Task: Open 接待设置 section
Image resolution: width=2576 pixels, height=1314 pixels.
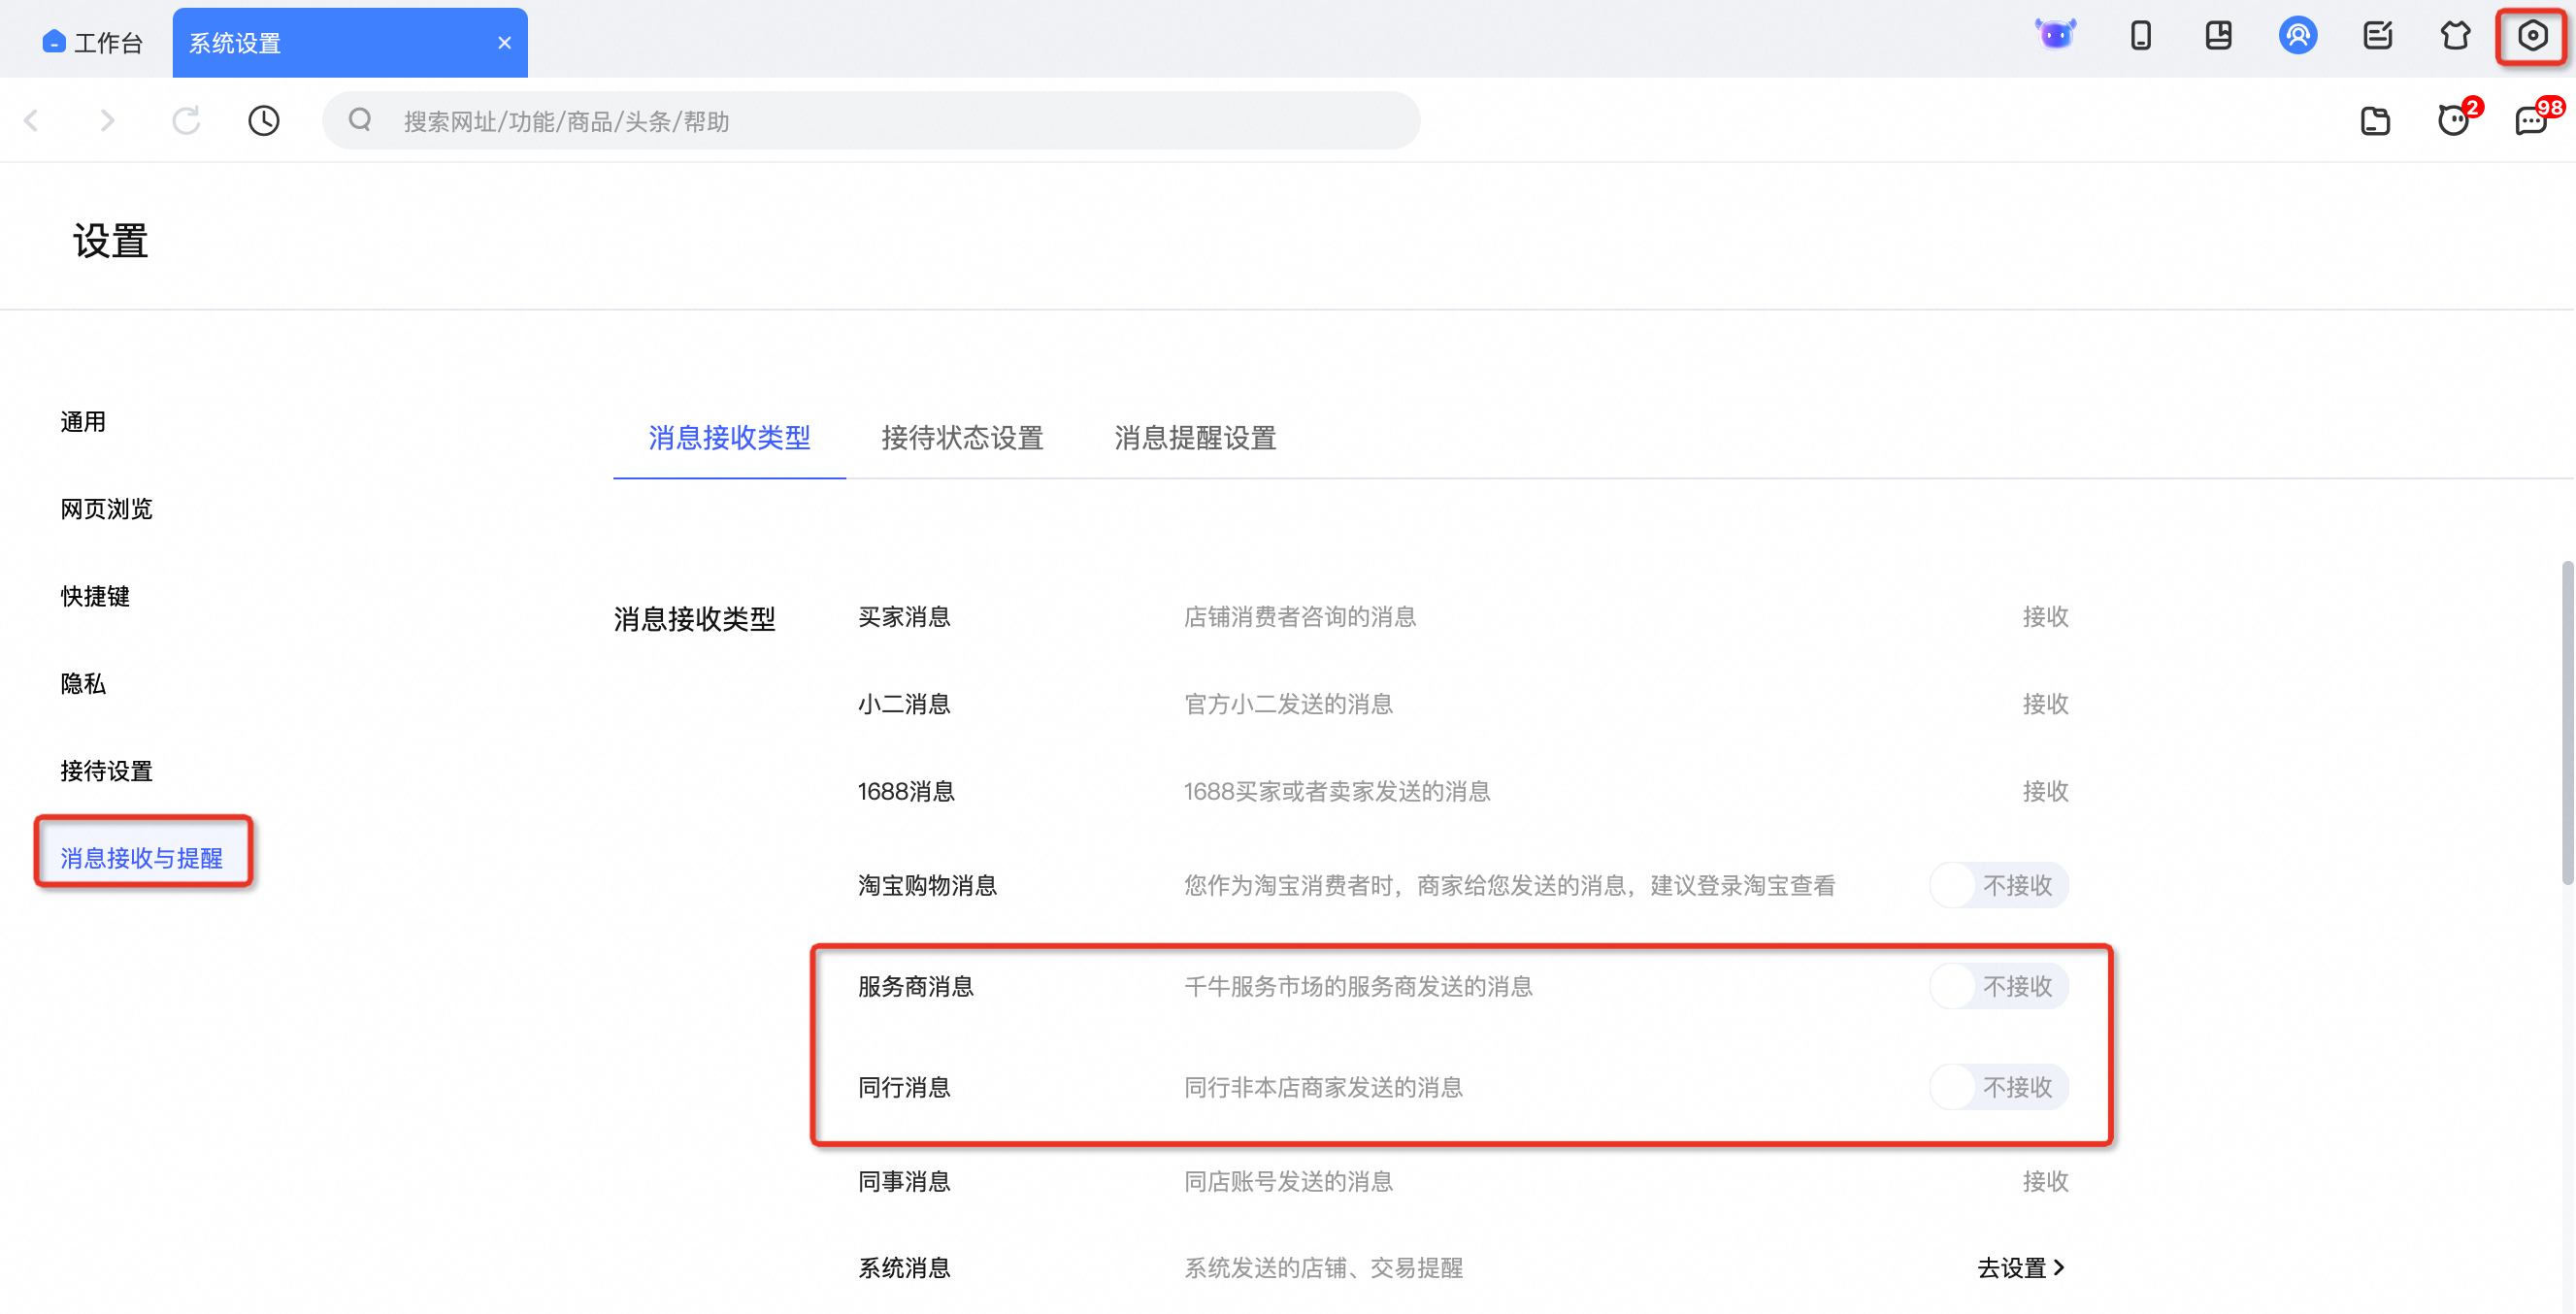Action: [106, 771]
